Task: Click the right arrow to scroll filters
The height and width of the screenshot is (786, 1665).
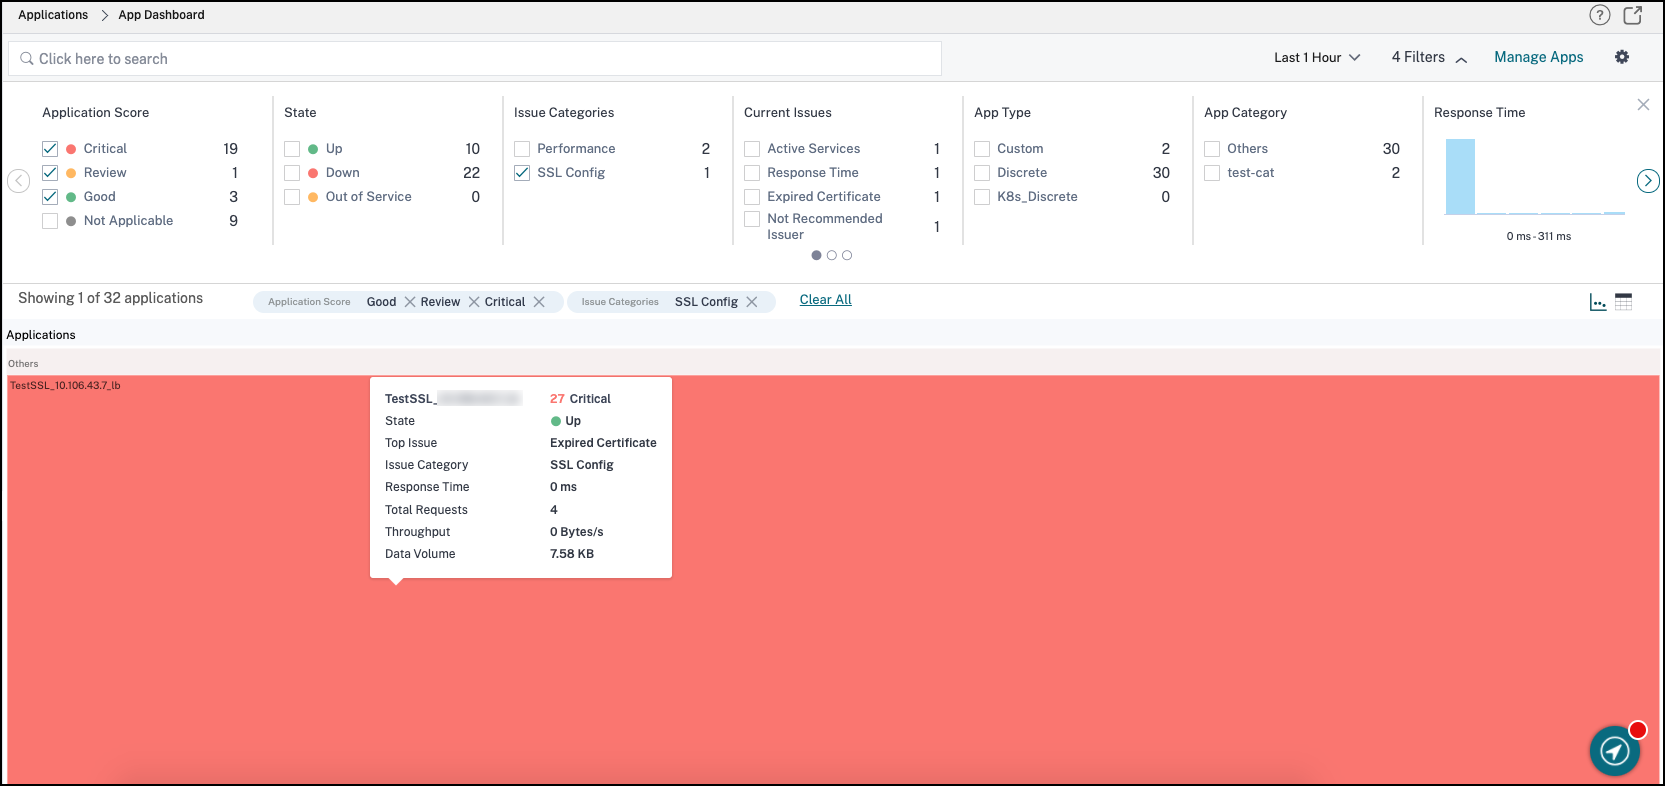Action: click(x=1647, y=181)
